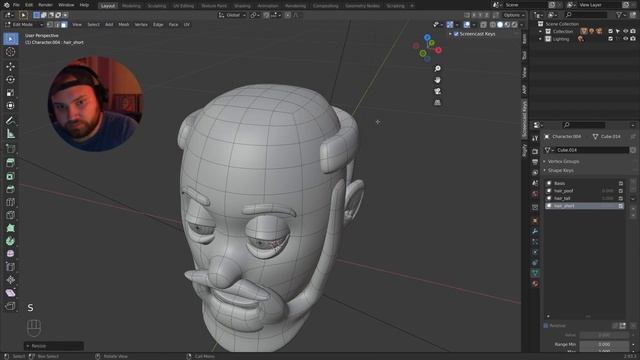Activate the 3D Cursor tool

[x=11, y=52]
